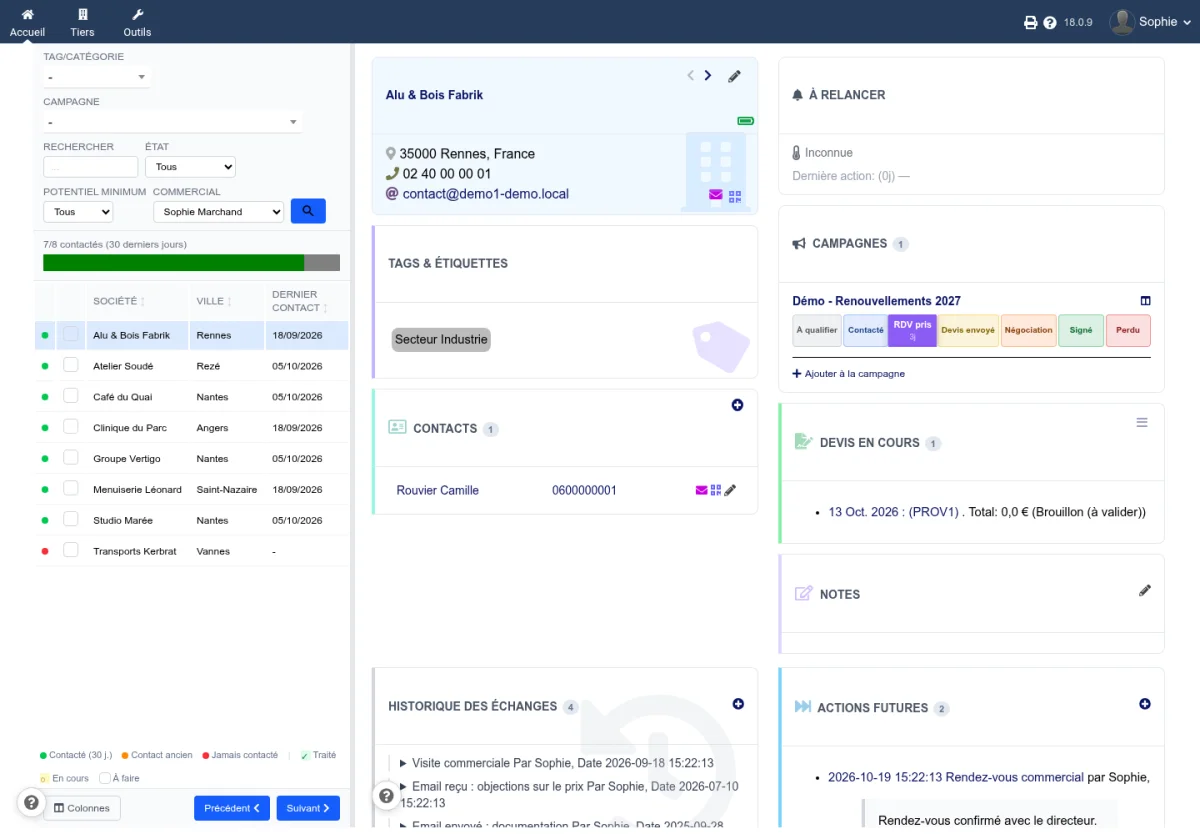The height and width of the screenshot is (834, 1200).
Task: Edit contact Rouvier Camille with pencil icon
Action: [x=730, y=490]
